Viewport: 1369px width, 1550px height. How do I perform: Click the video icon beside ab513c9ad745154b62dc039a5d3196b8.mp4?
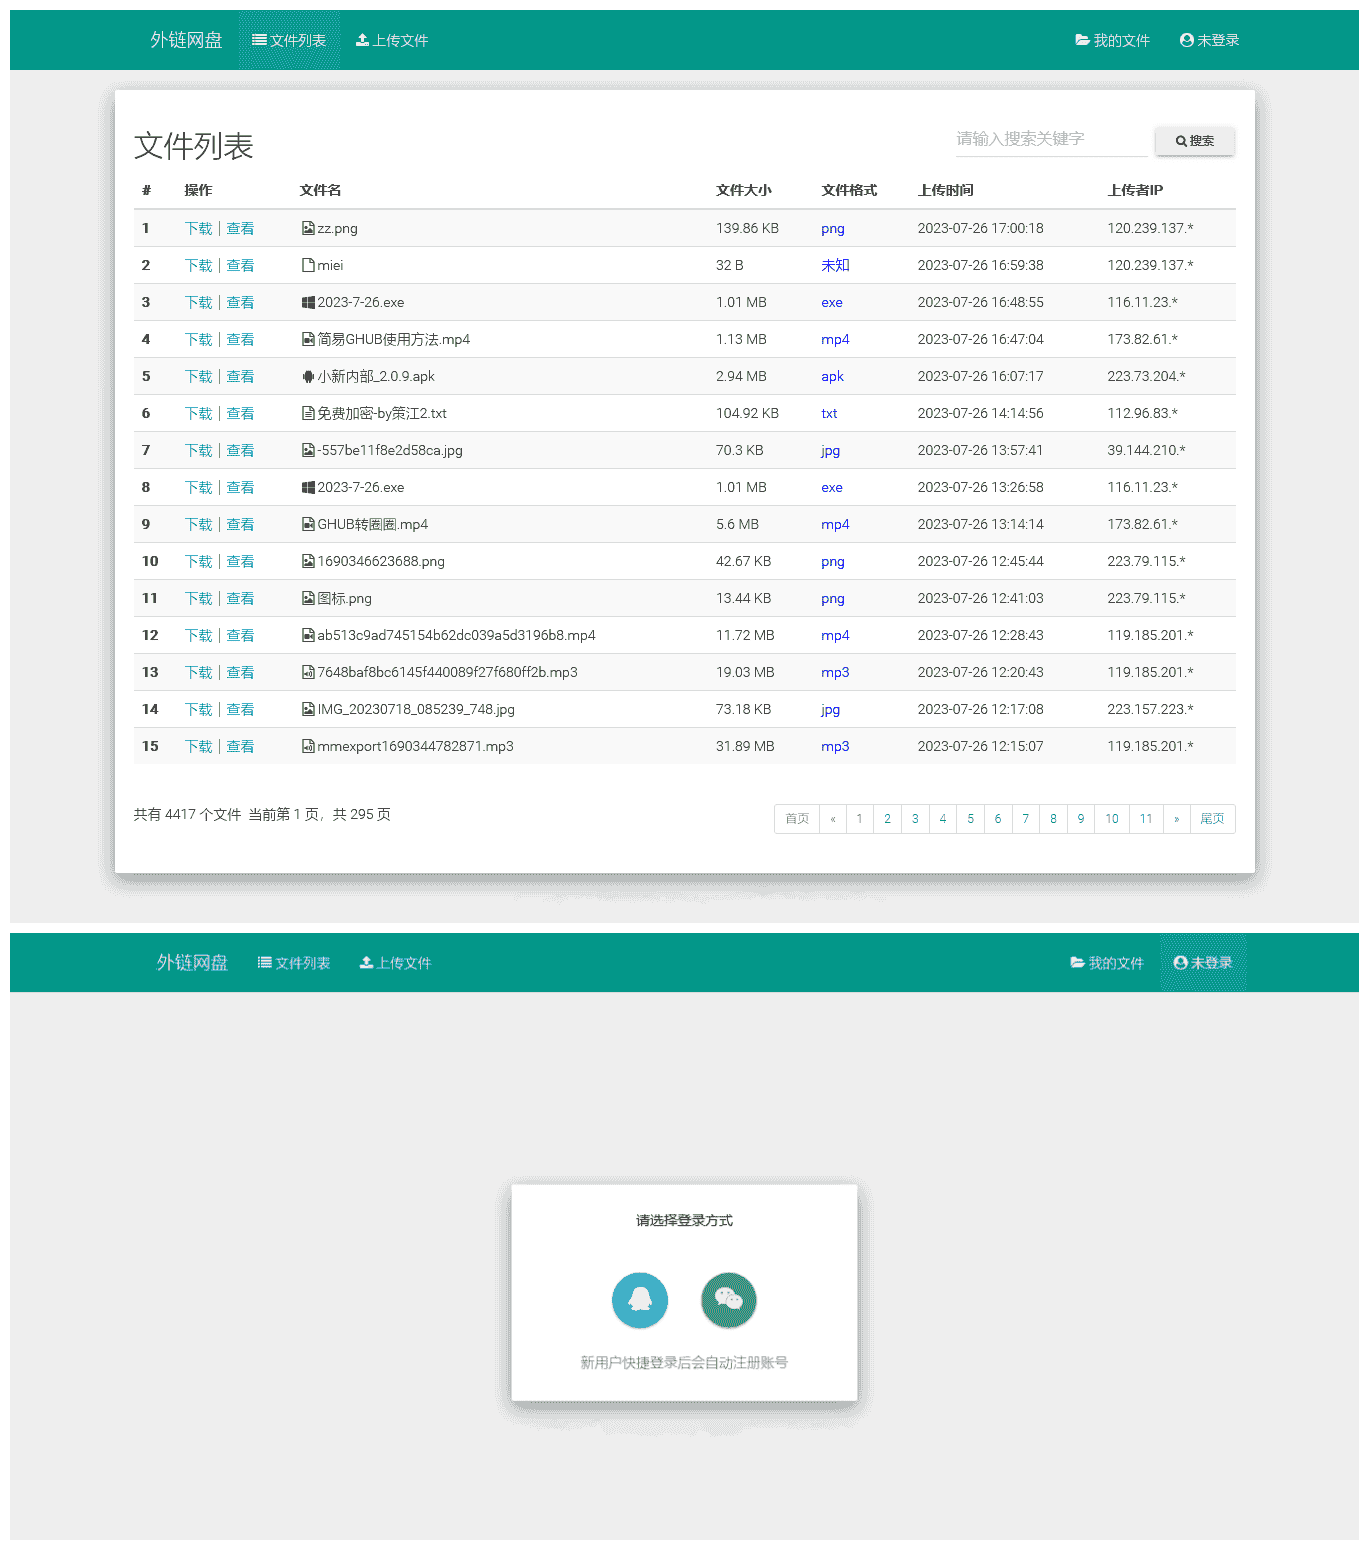click(308, 635)
